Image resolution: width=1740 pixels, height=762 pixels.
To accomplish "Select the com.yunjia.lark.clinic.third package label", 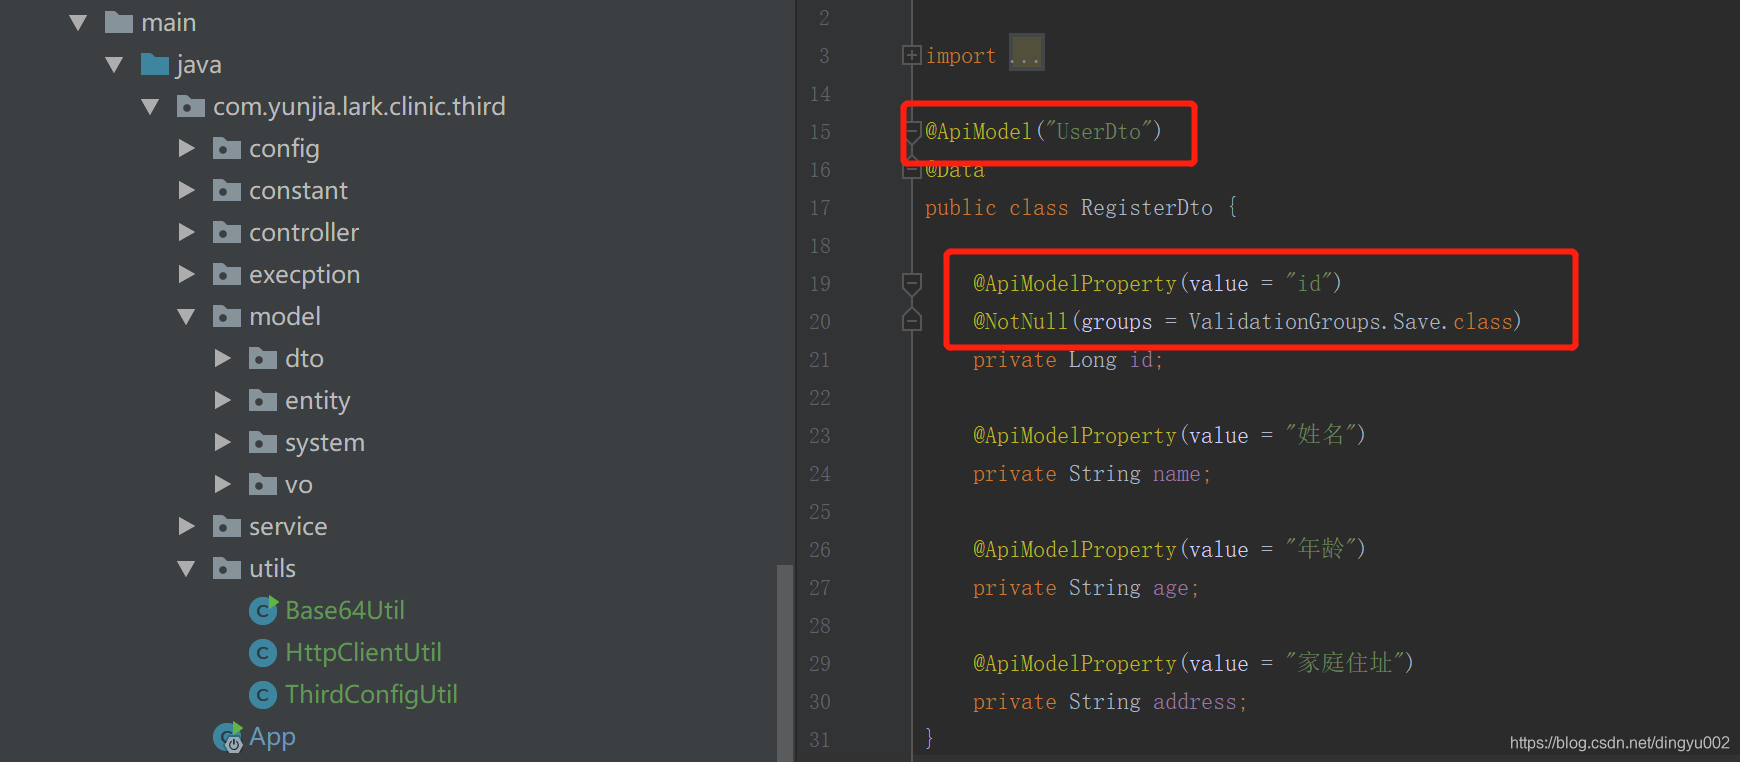I will pyautogui.click(x=359, y=106).
